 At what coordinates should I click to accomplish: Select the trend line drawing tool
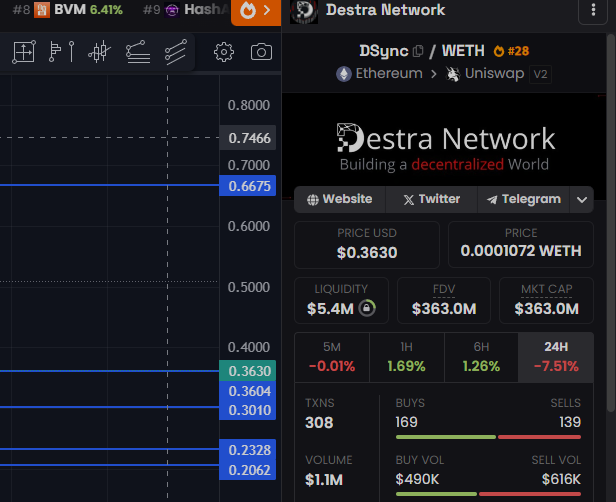(x=138, y=51)
